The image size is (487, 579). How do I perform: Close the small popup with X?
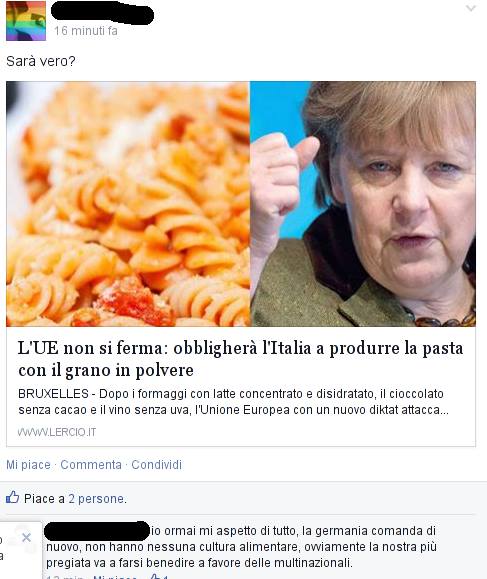(26, 538)
